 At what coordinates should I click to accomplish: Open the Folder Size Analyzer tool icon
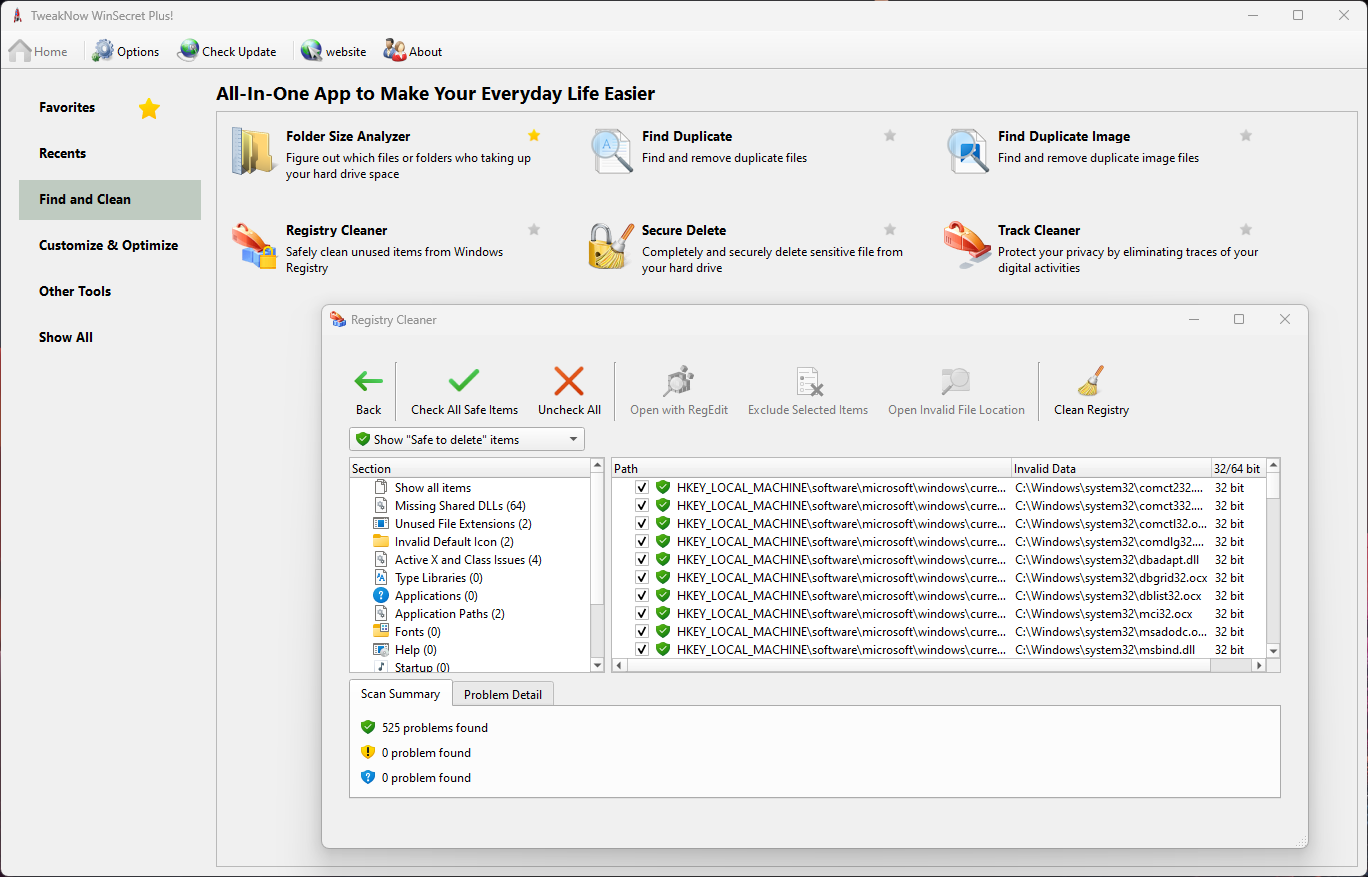point(252,152)
